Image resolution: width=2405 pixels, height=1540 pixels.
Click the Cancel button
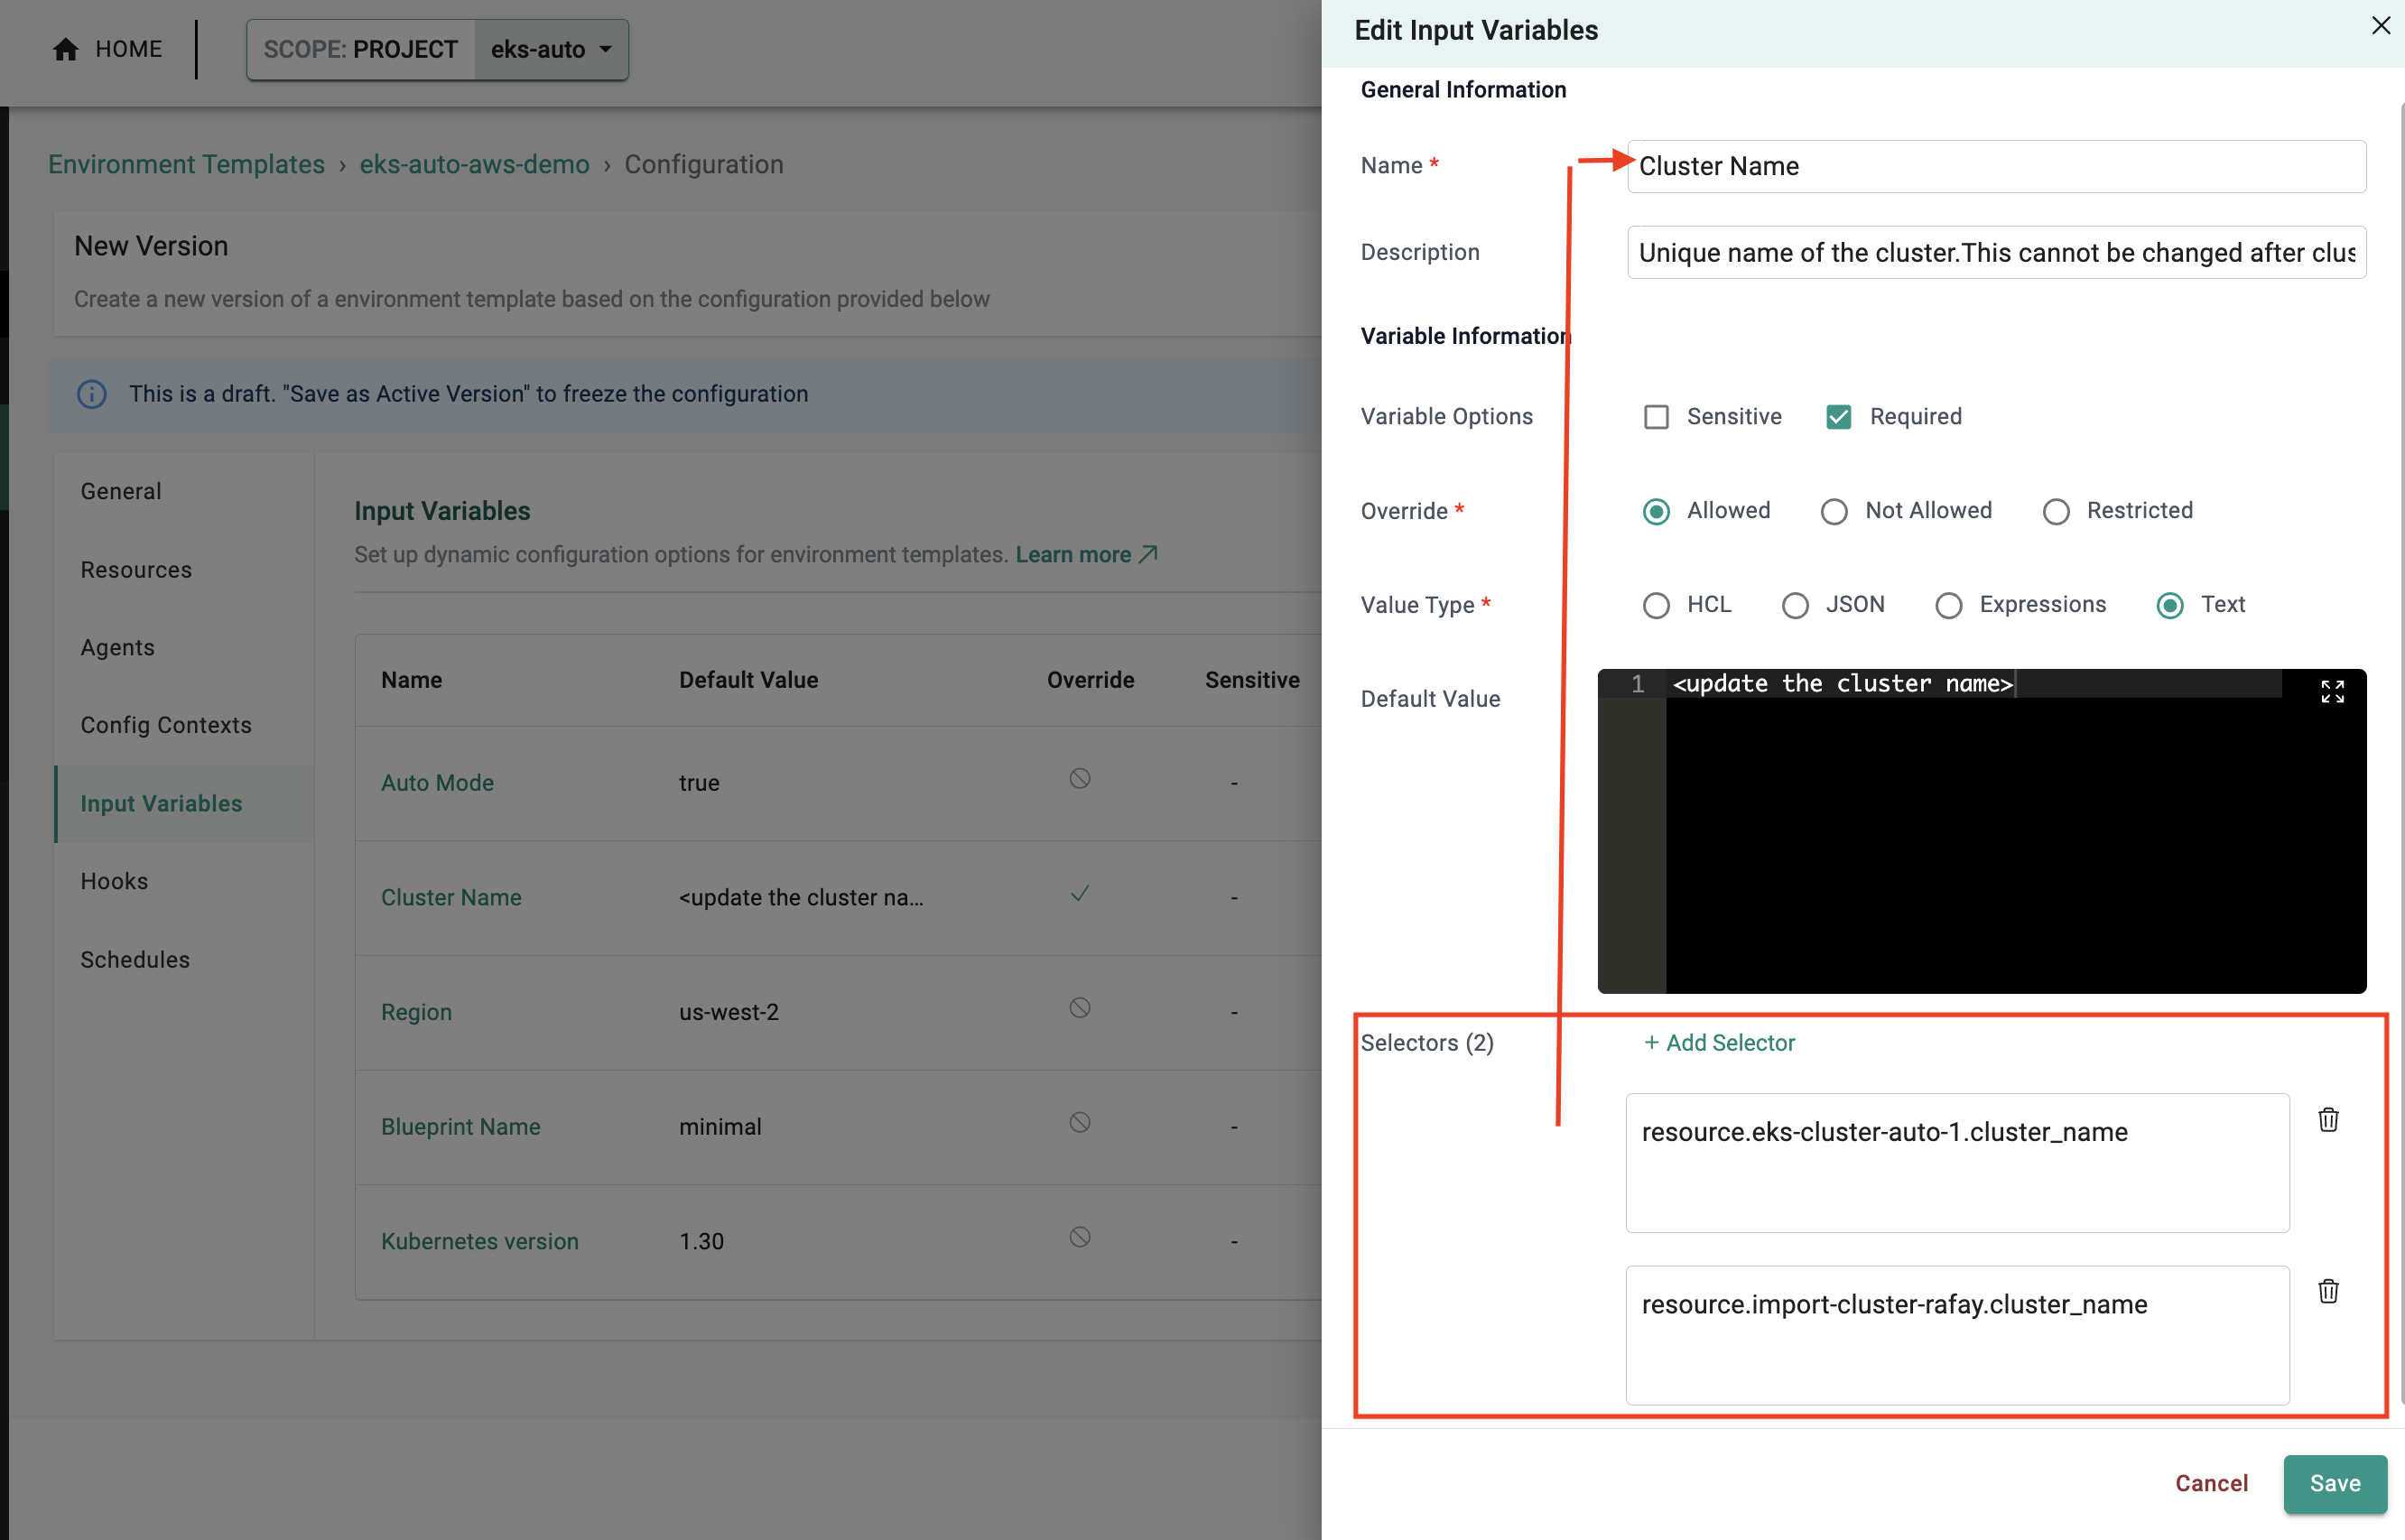coord(2211,1483)
